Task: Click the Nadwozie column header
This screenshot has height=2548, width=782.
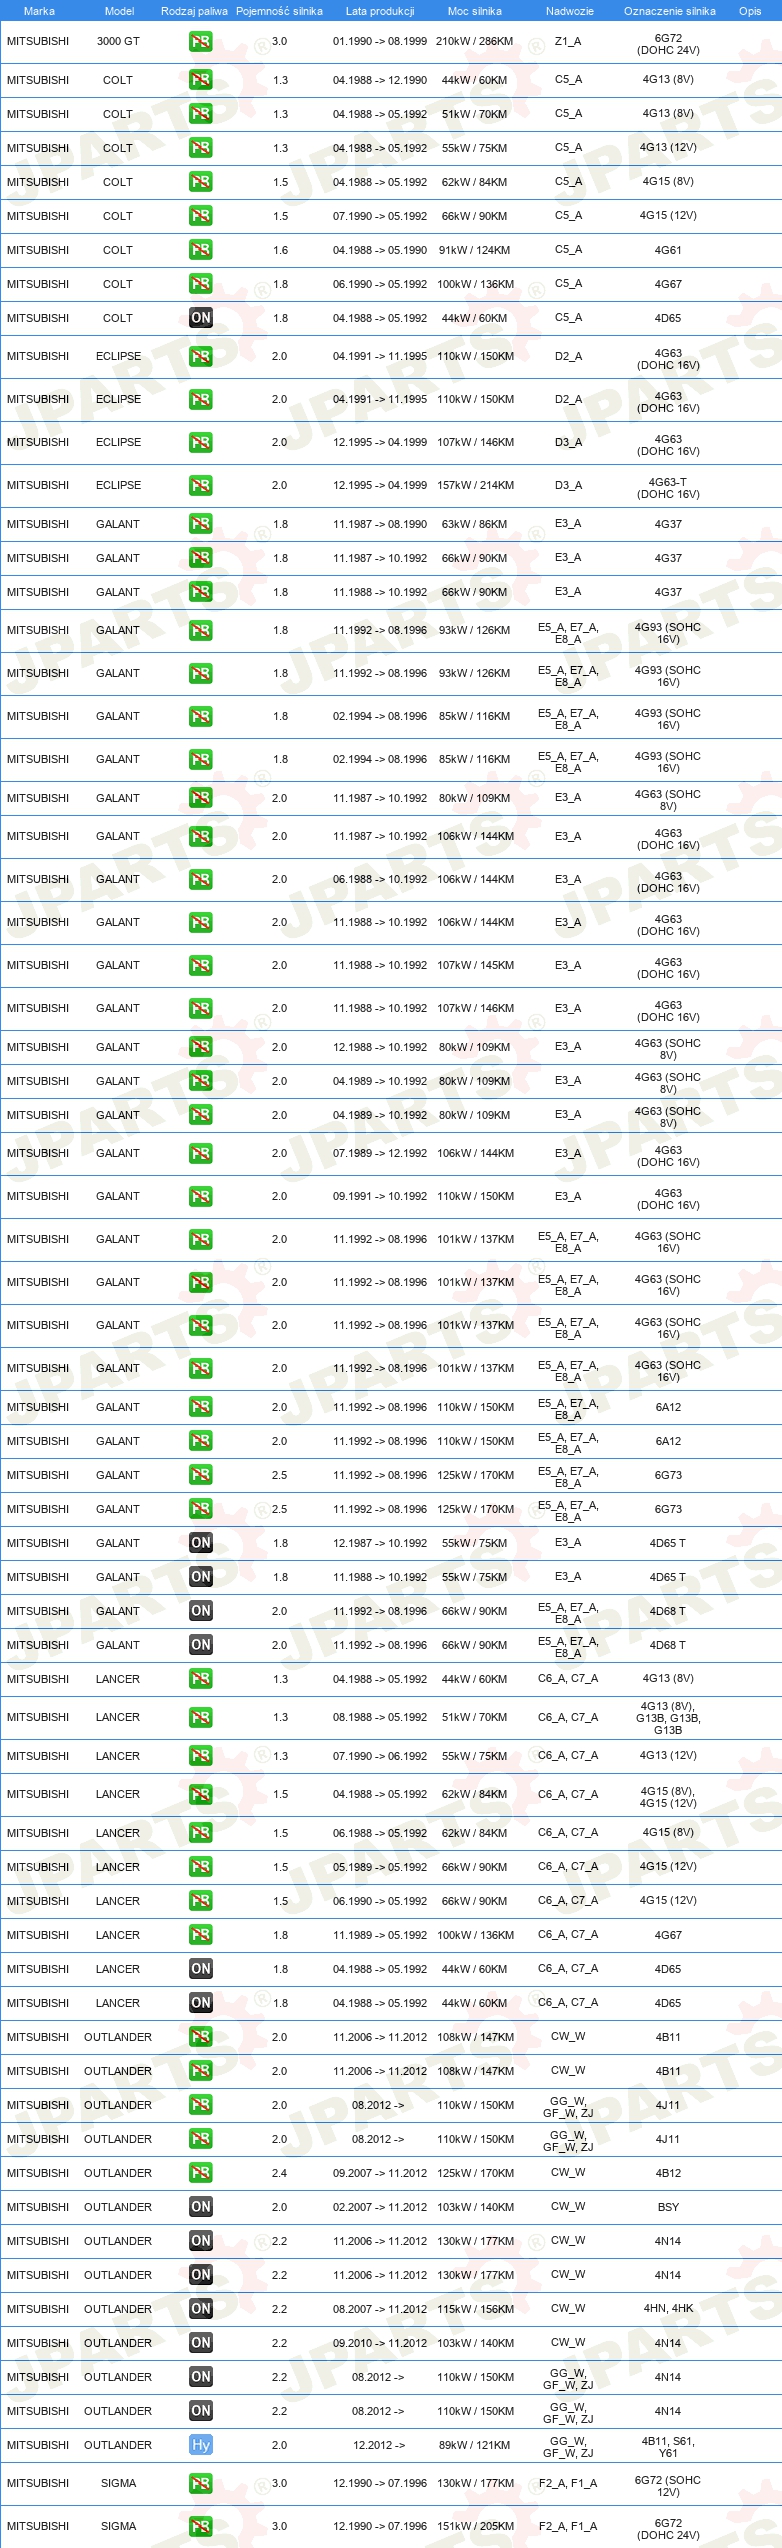Action: click(x=569, y=11)
